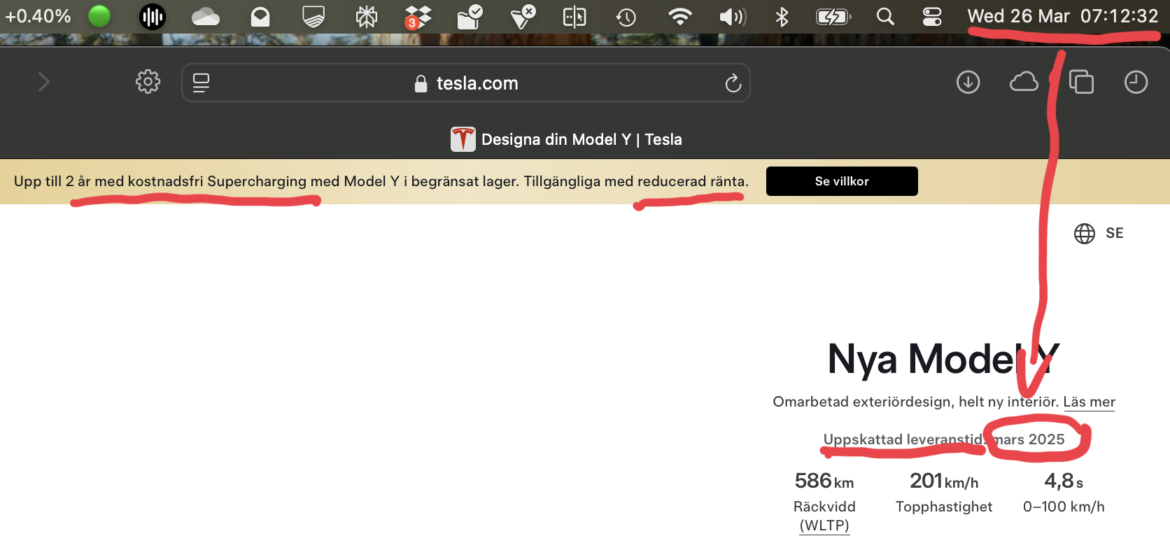Show tab overview

[1081, 82]
